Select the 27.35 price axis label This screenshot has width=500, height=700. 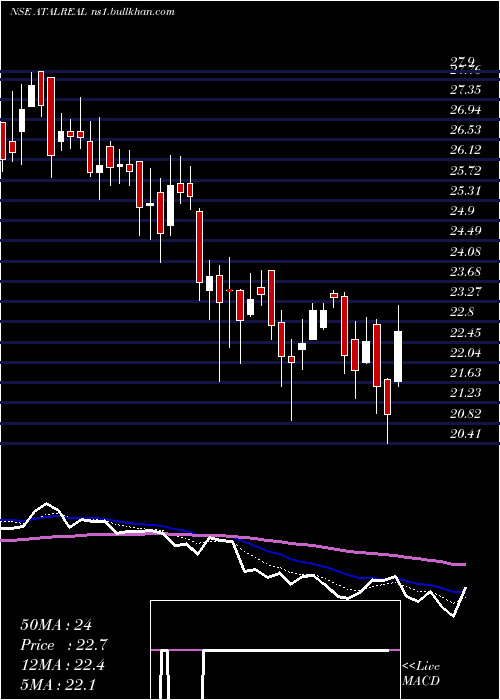coord(465,90)
